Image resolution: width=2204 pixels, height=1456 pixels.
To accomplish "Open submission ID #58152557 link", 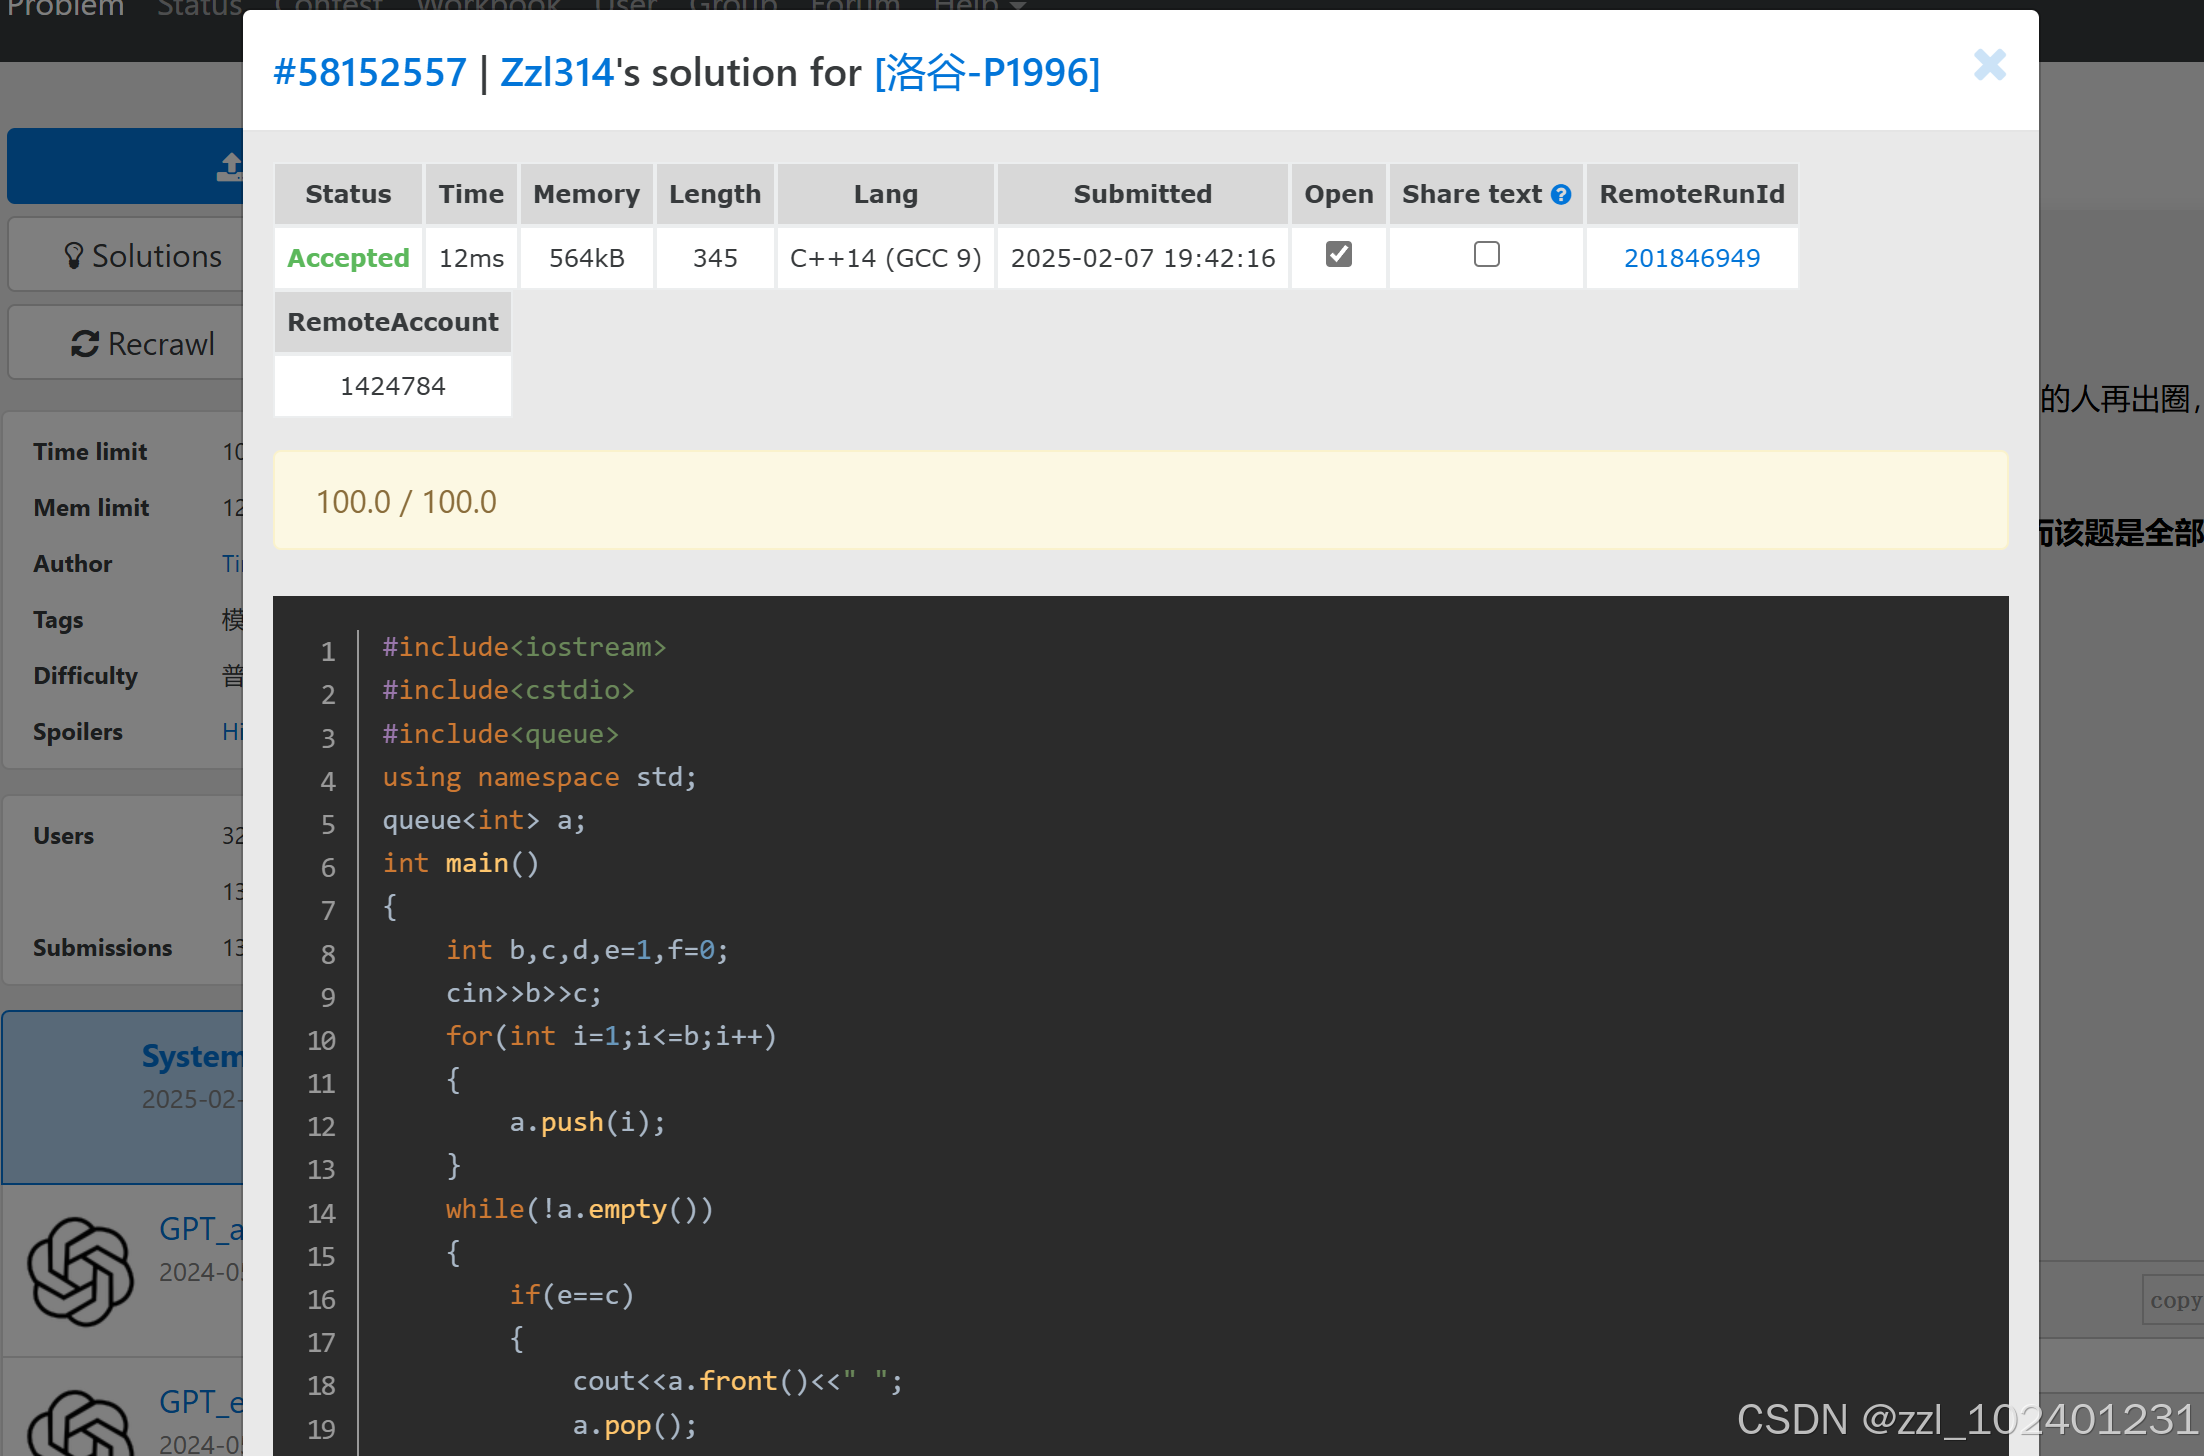I will click(370, 73).
